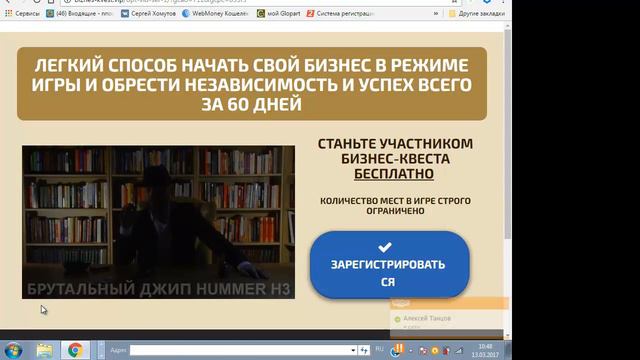
Task: Open the network signal tray icon
Action: tap(459, 351)
